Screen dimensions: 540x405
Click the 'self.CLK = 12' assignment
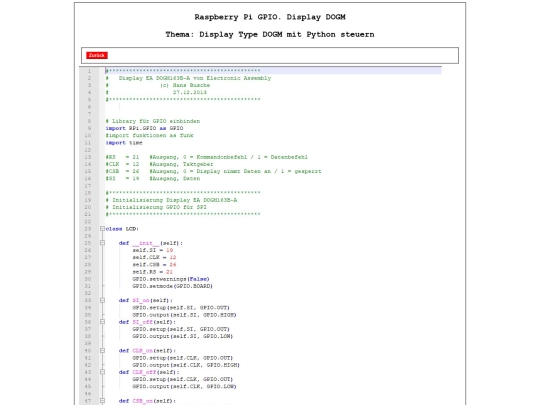[x=154, y=257]
